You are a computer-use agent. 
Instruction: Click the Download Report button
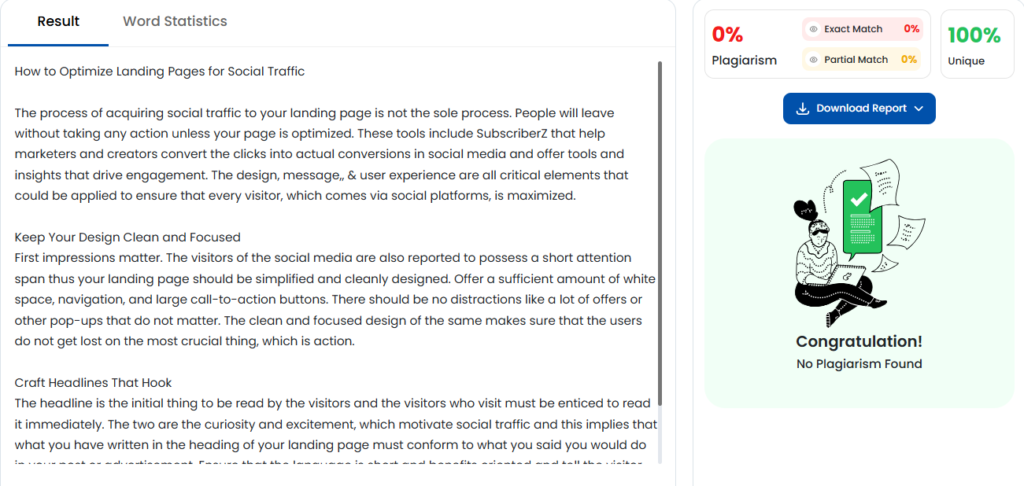(x=859, y=108)
